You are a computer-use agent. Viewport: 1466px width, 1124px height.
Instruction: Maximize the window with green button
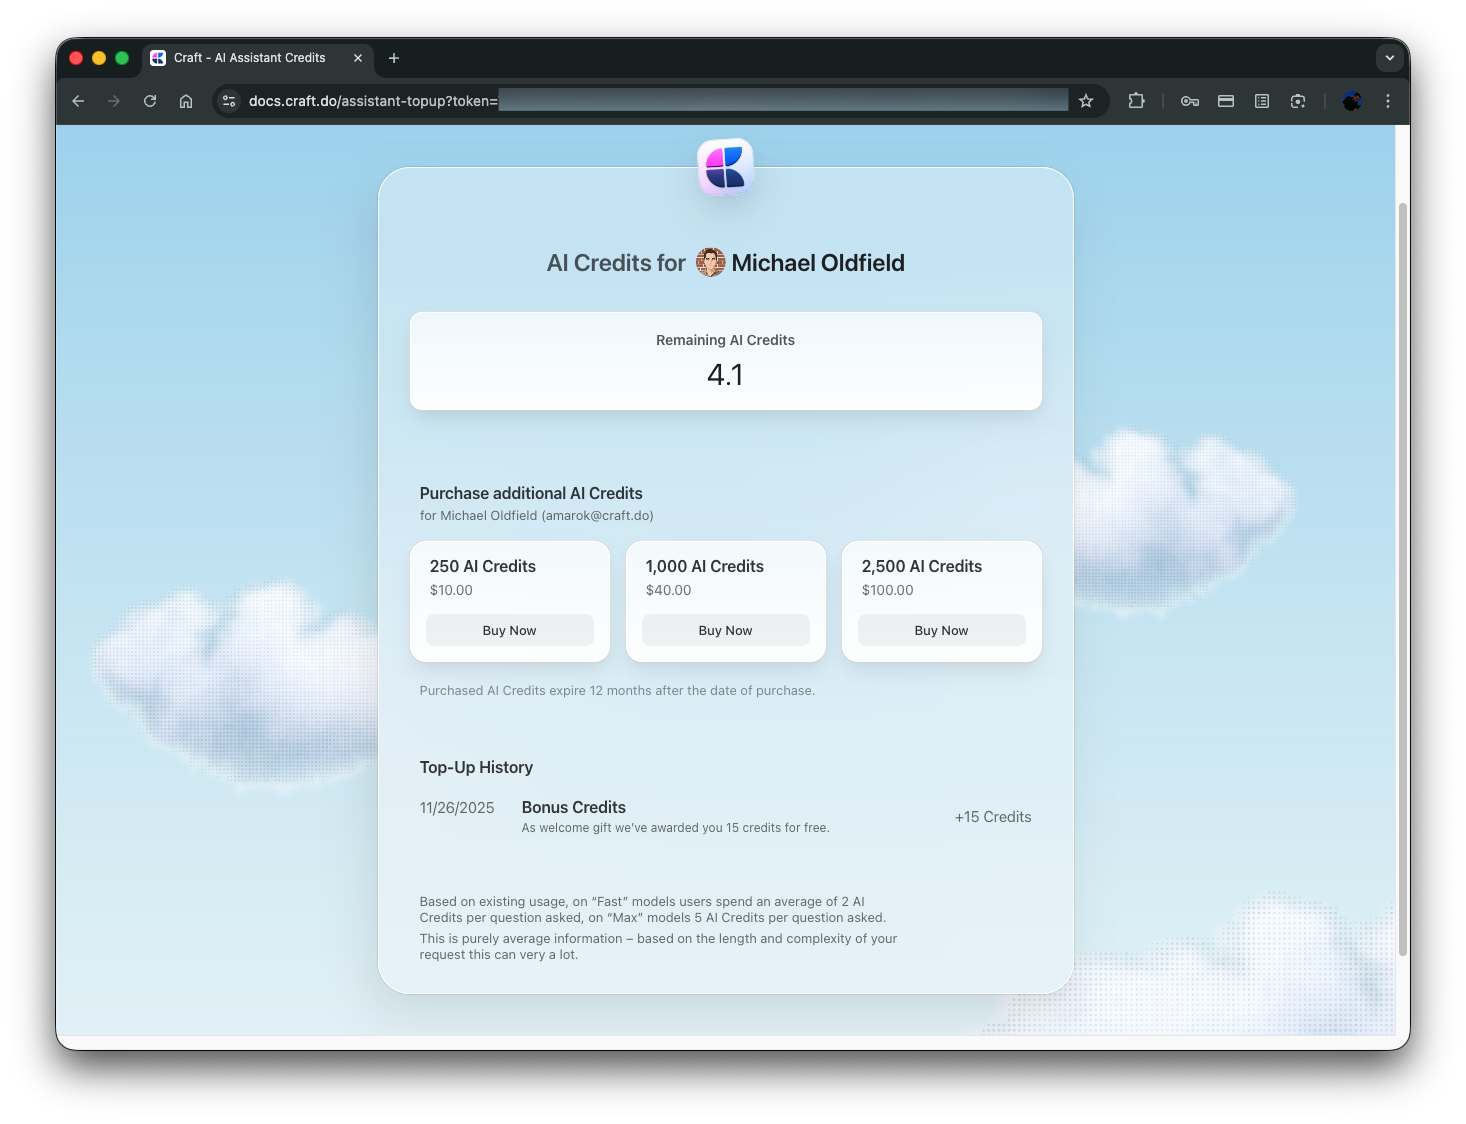pos(122,58)
